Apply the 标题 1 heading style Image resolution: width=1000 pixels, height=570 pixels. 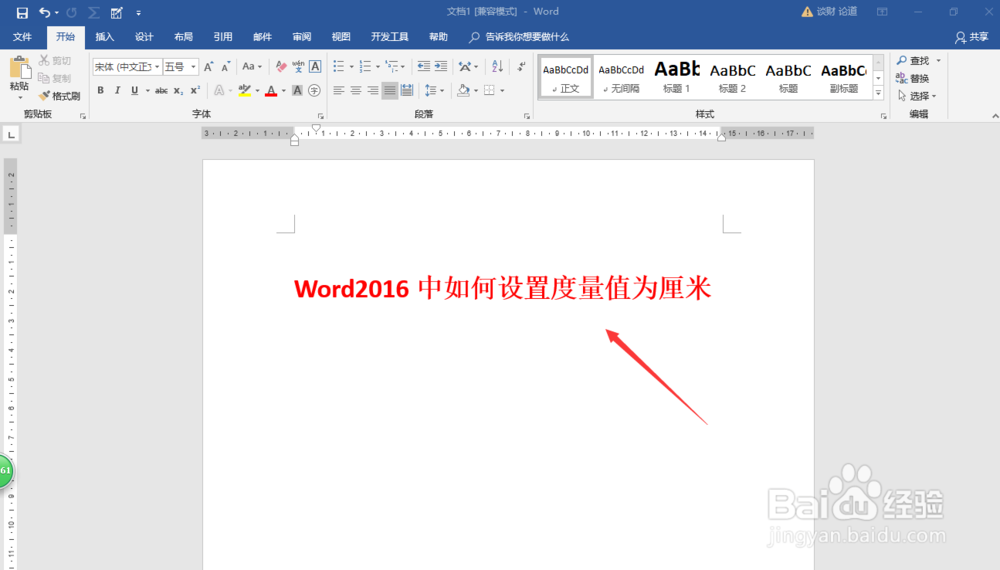click(677, 77)
